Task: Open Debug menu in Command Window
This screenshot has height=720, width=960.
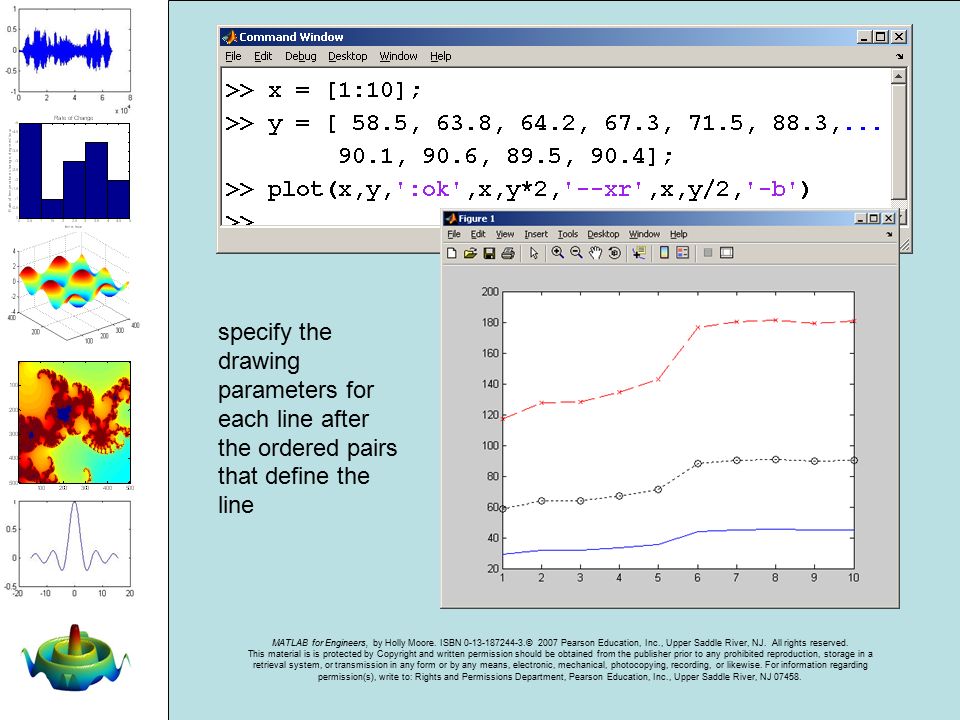Action: 301,56
